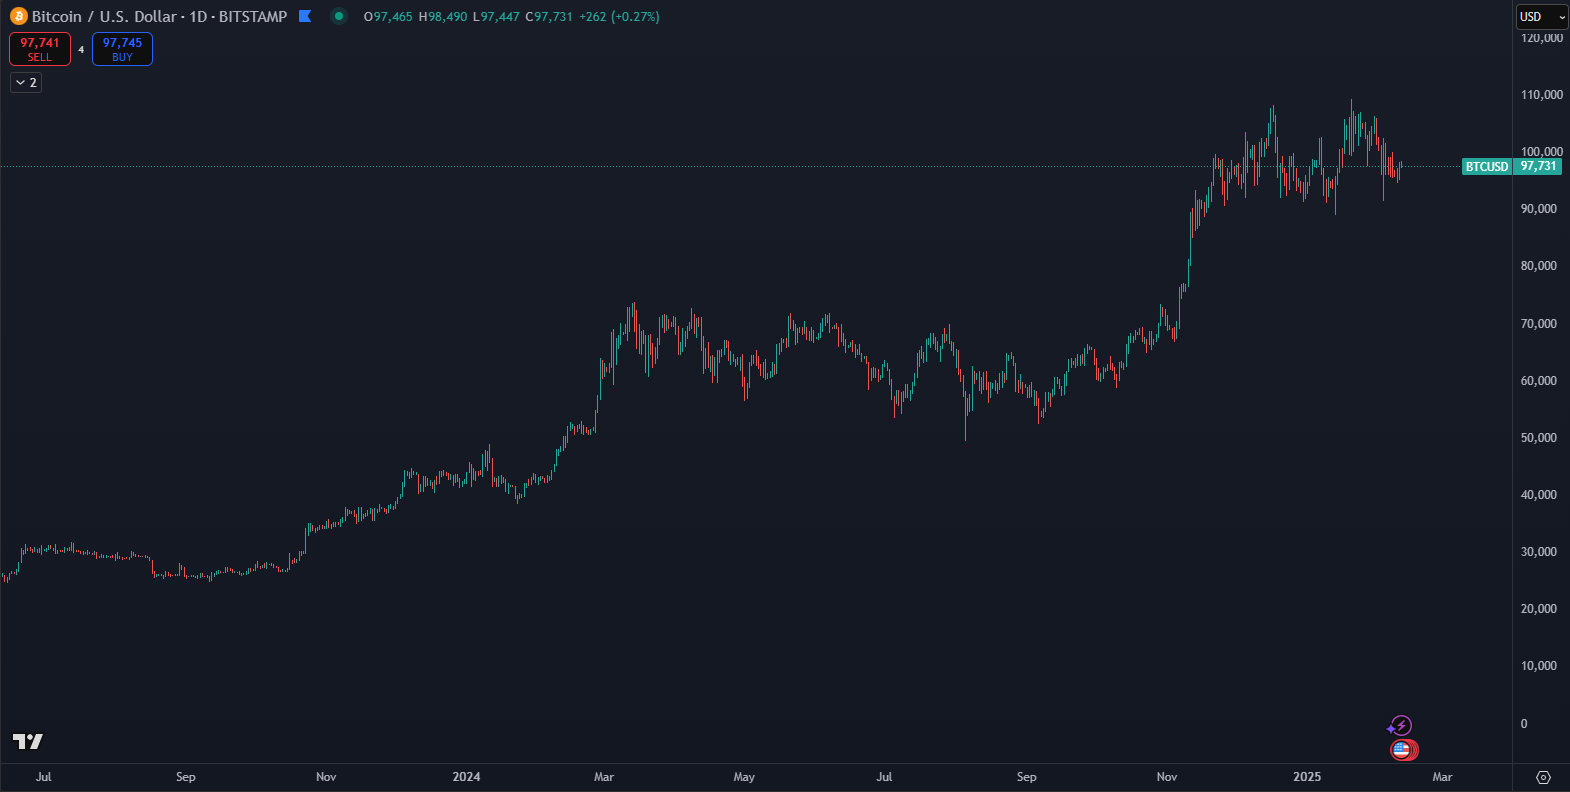
Task: Click the blue flag icon beside BITSTAMP
Action: (x=305, y=16)
